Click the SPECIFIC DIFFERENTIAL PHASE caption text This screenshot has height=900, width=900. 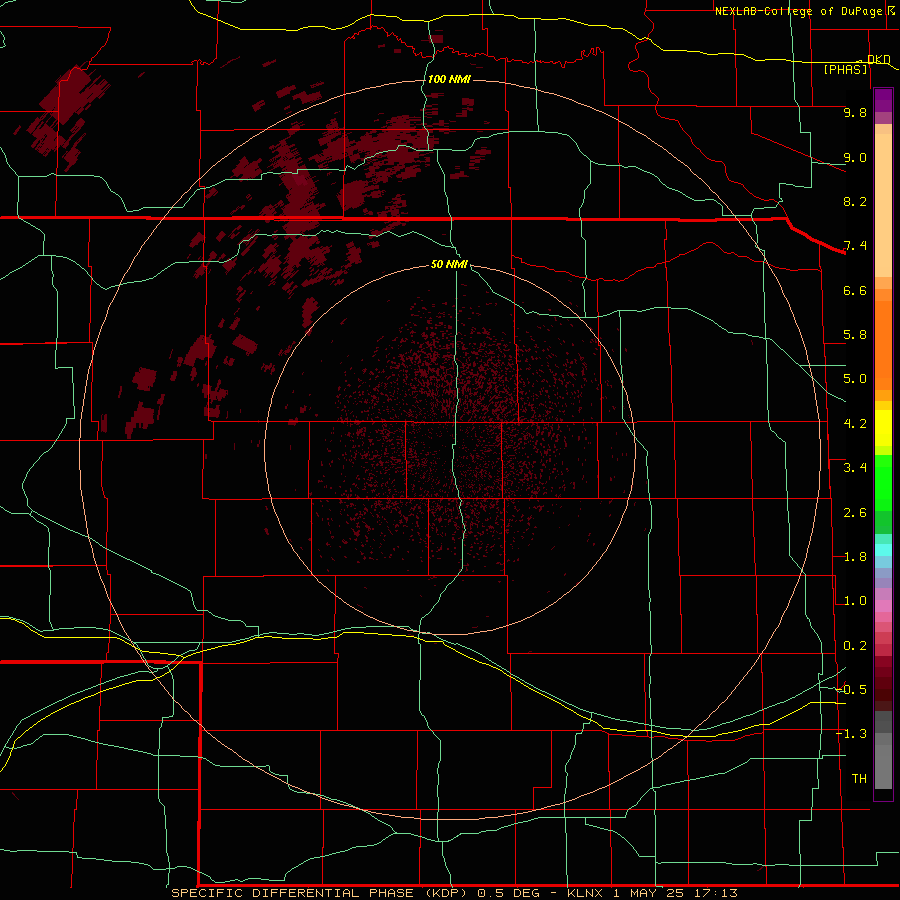tap(292, 893)
